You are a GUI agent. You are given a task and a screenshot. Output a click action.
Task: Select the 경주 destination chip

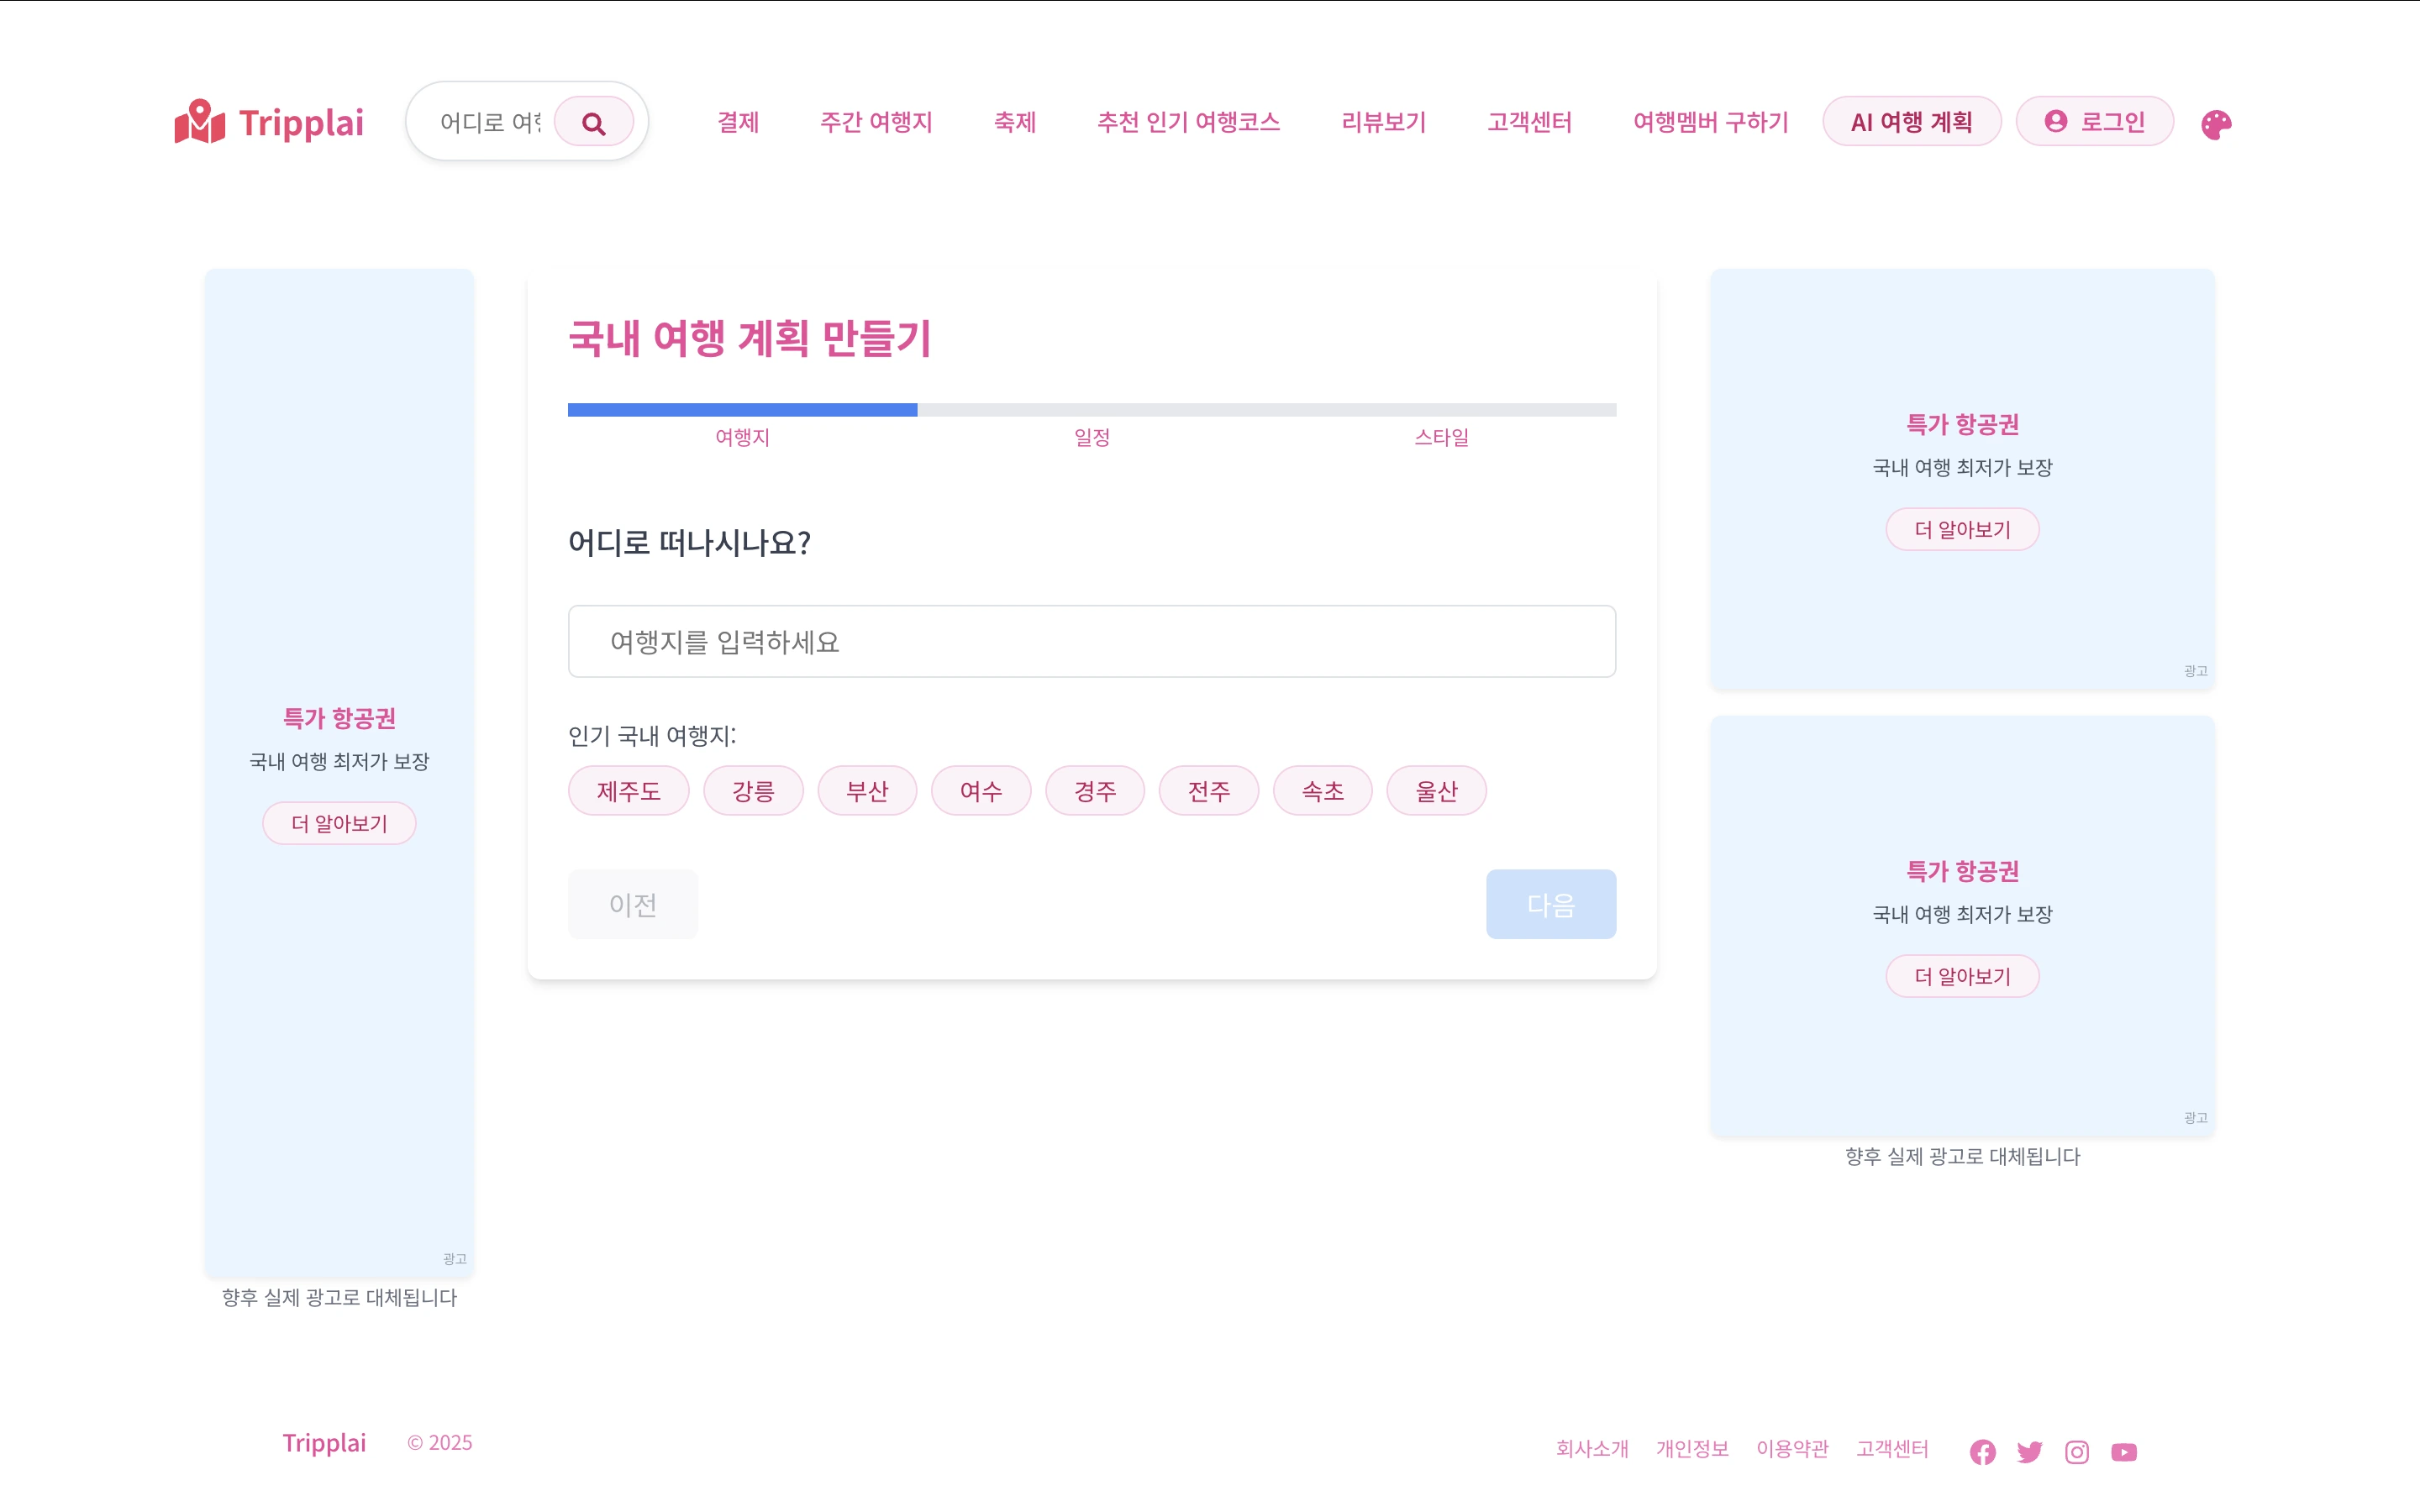[1094, 791]
